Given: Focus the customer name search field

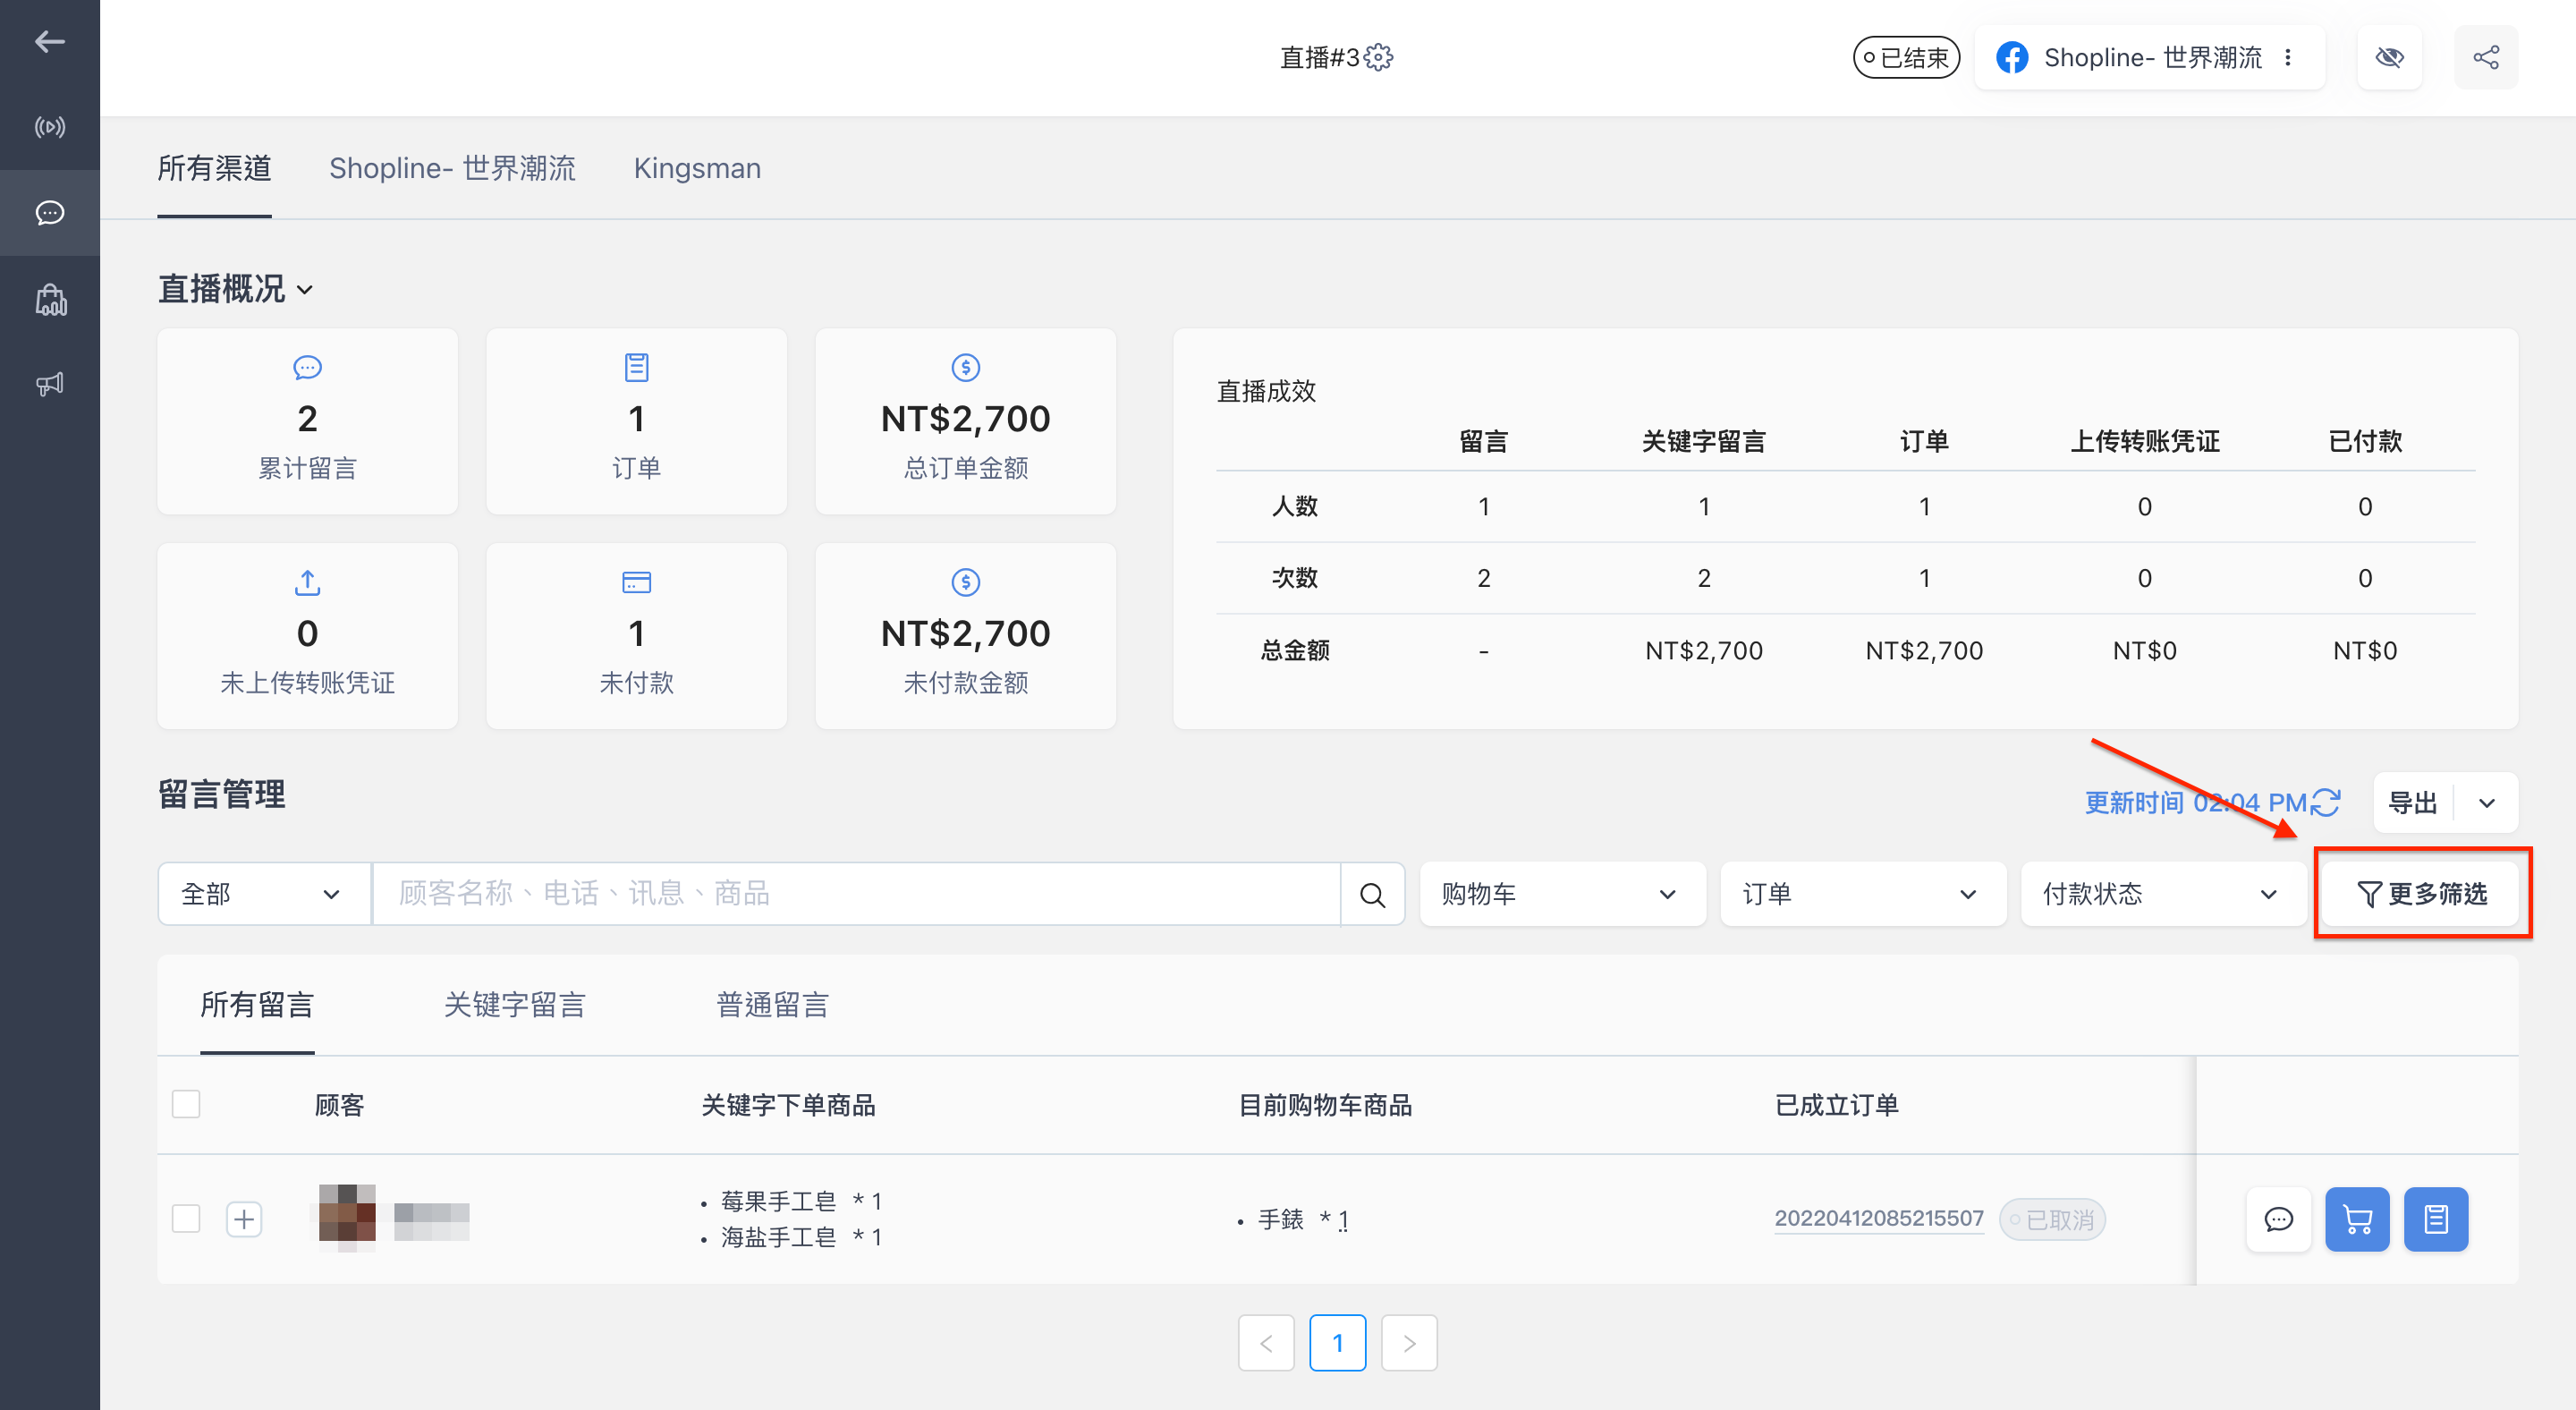Looking at the screenshot, I should pos(855,894).
